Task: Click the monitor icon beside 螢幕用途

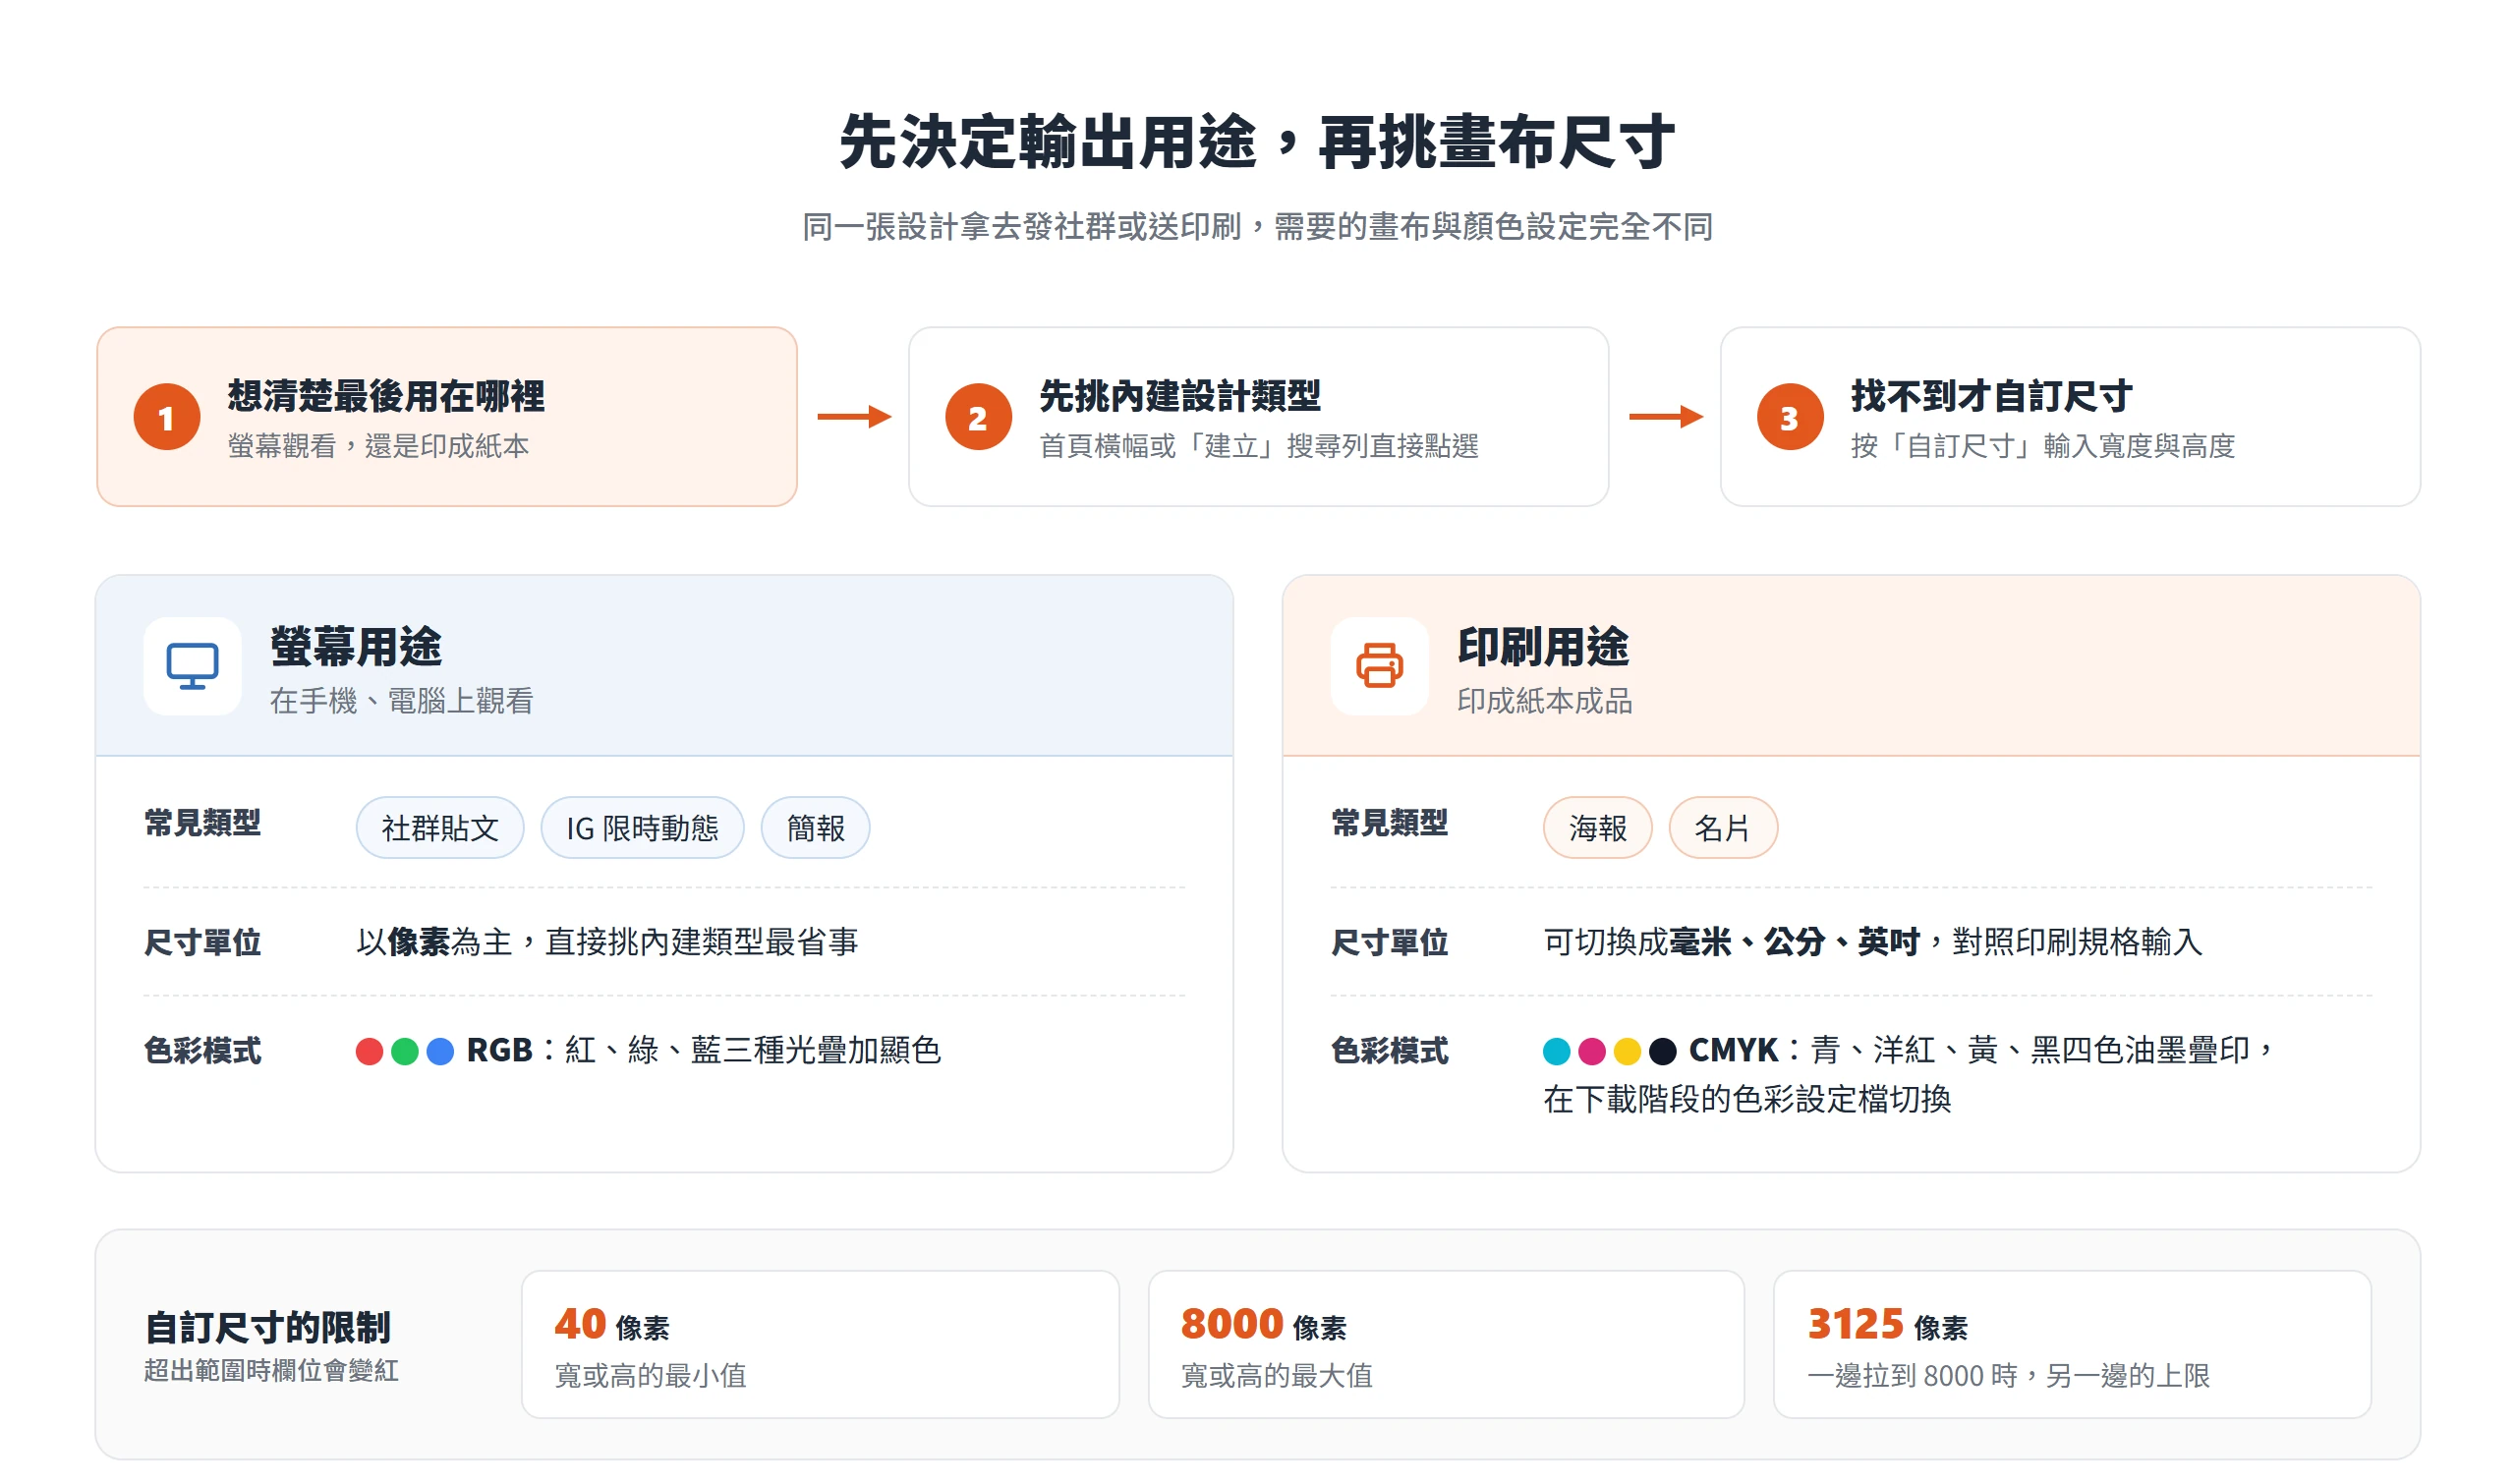Action: tap(192, 666)
